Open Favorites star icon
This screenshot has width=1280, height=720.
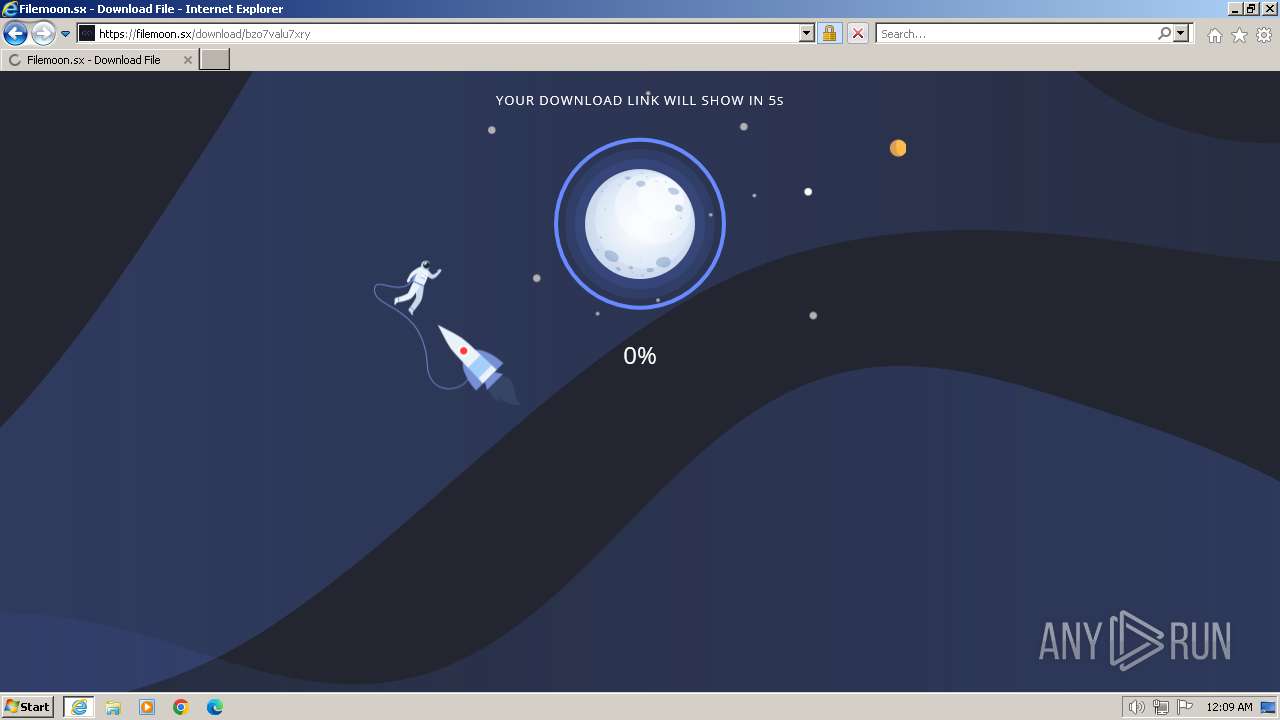coord(1239,35)
